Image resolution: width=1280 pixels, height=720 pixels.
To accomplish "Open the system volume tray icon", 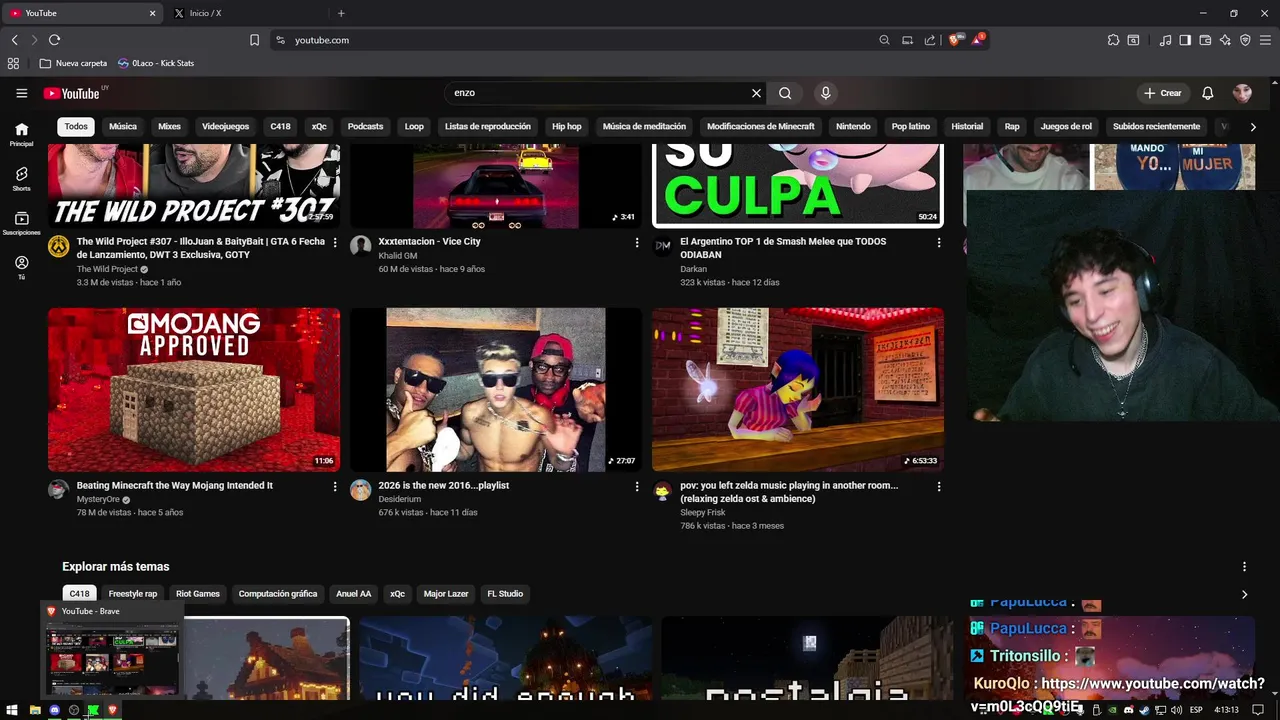I will coord(1176,710).
